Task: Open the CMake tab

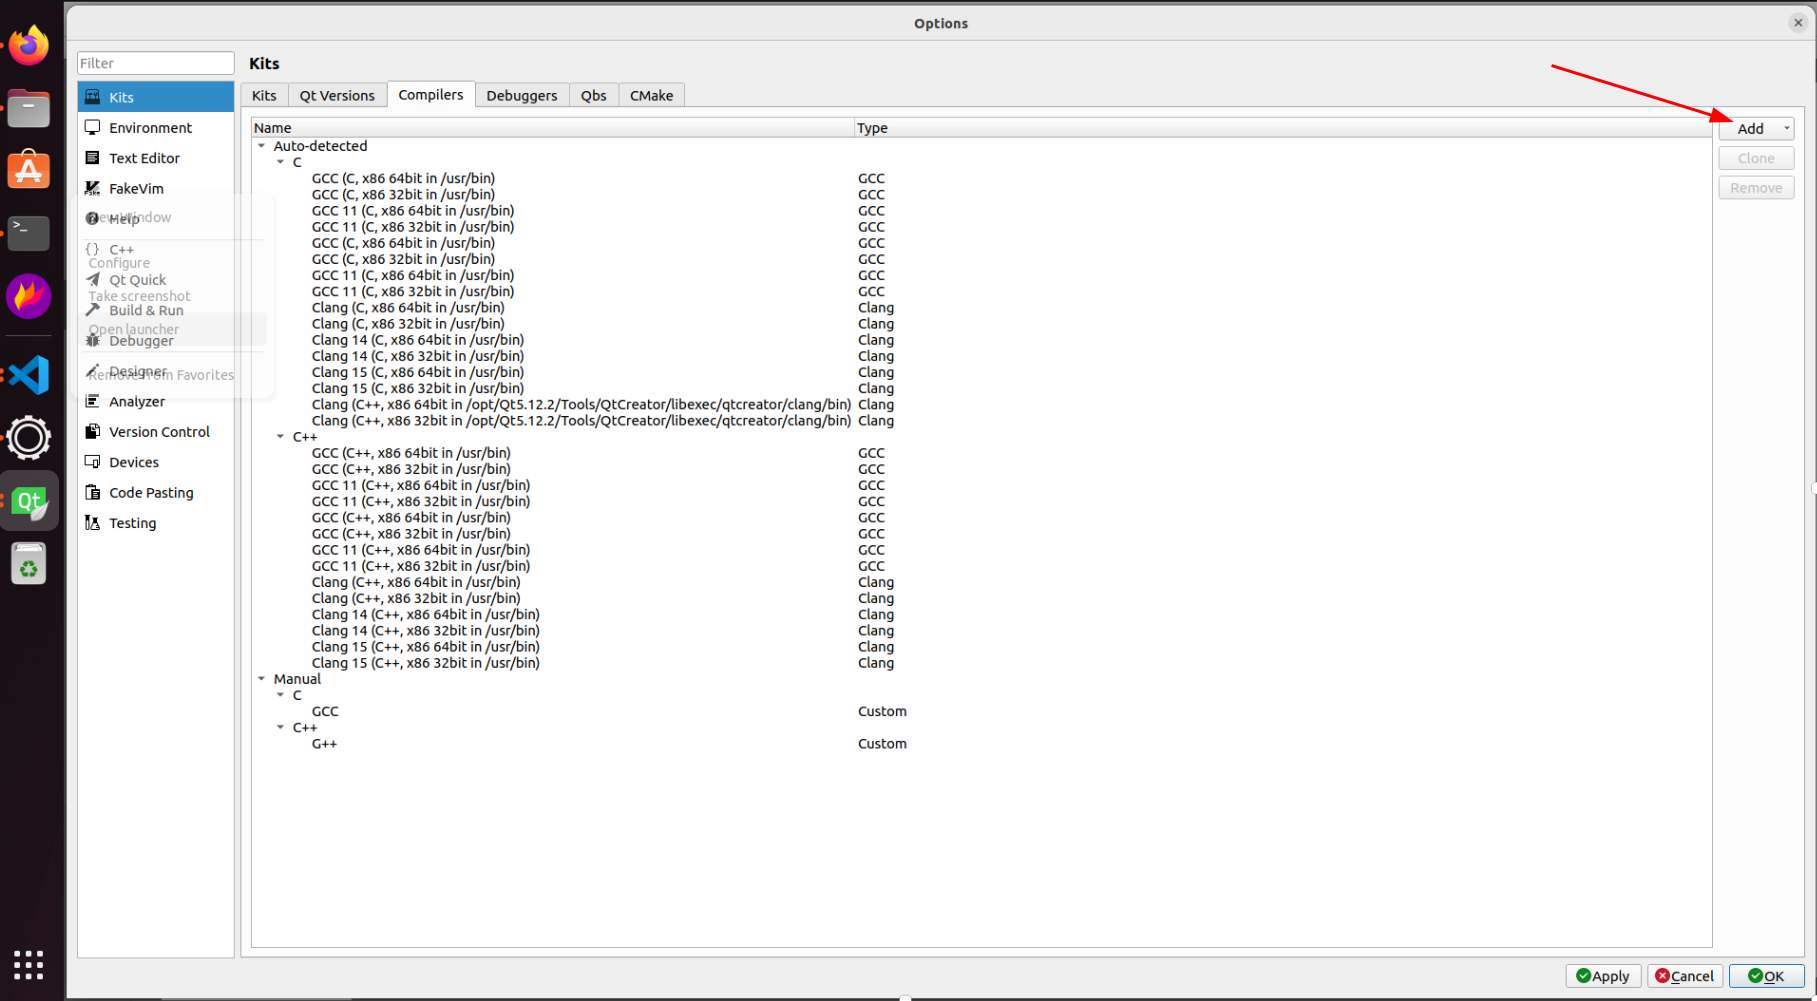Action: 651,95
